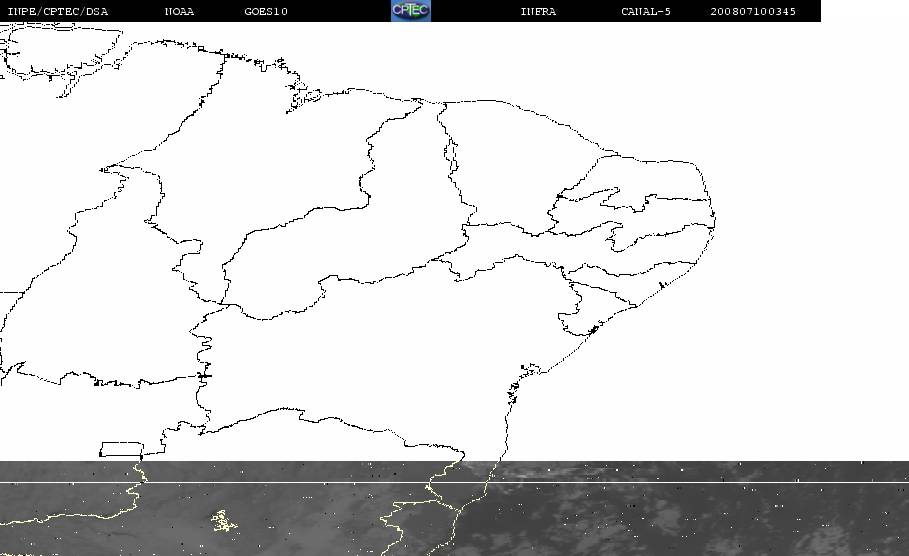Click the 'INPE/CPTEC/DSA' header text
Image resolution: width=909 pixels, height=556 pixels.
(58, 11)
